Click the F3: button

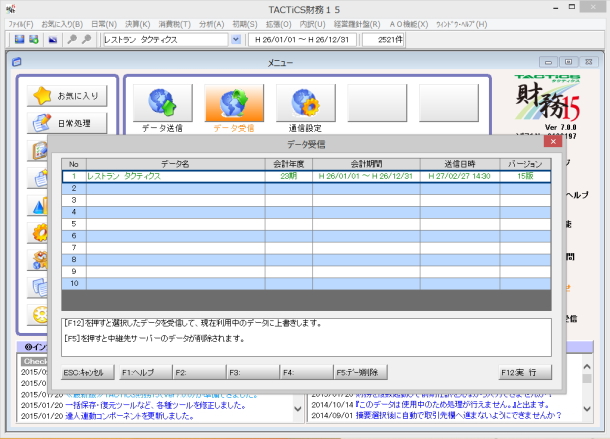coord(253,372)
